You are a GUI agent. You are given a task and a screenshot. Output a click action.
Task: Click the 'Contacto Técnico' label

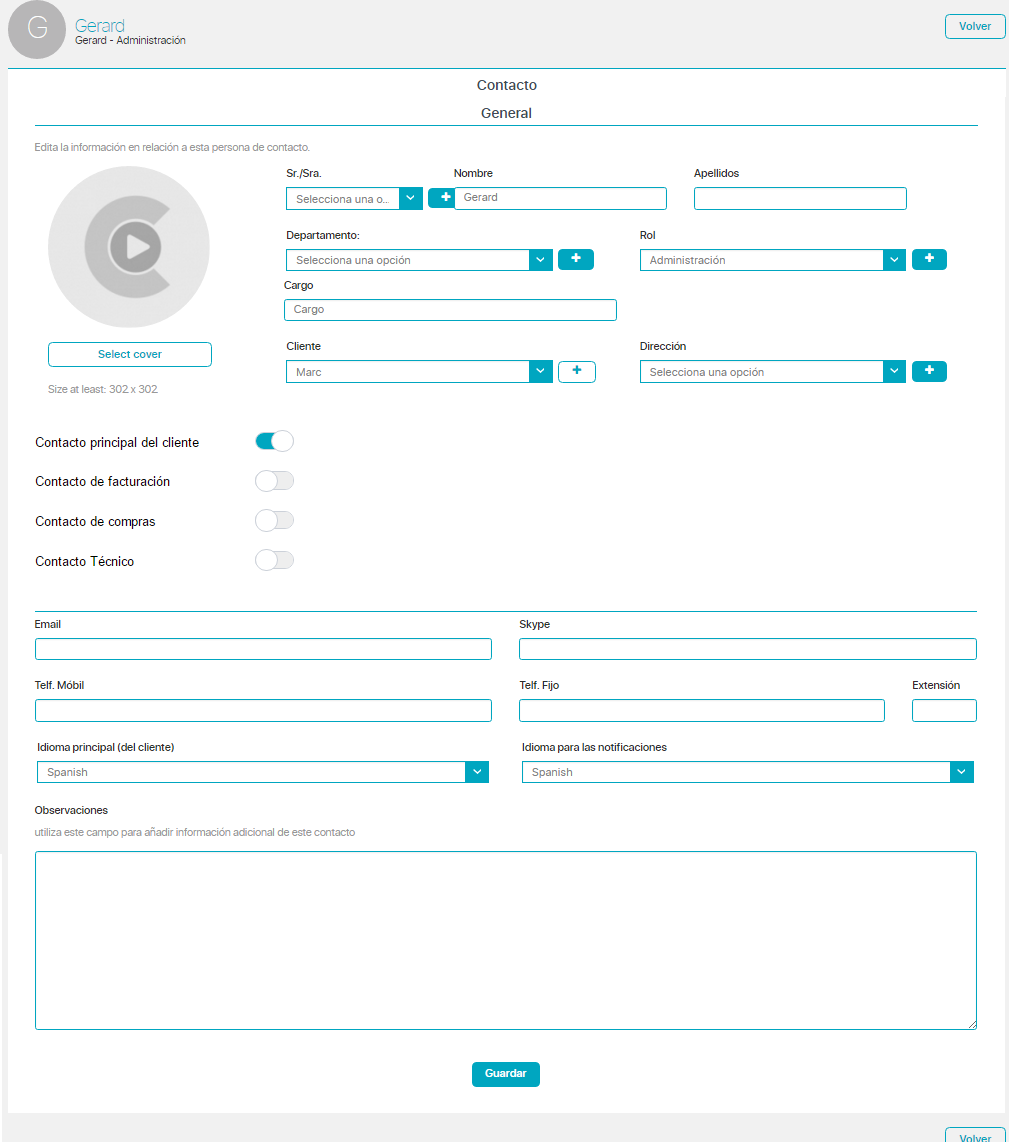coord(85,562)
